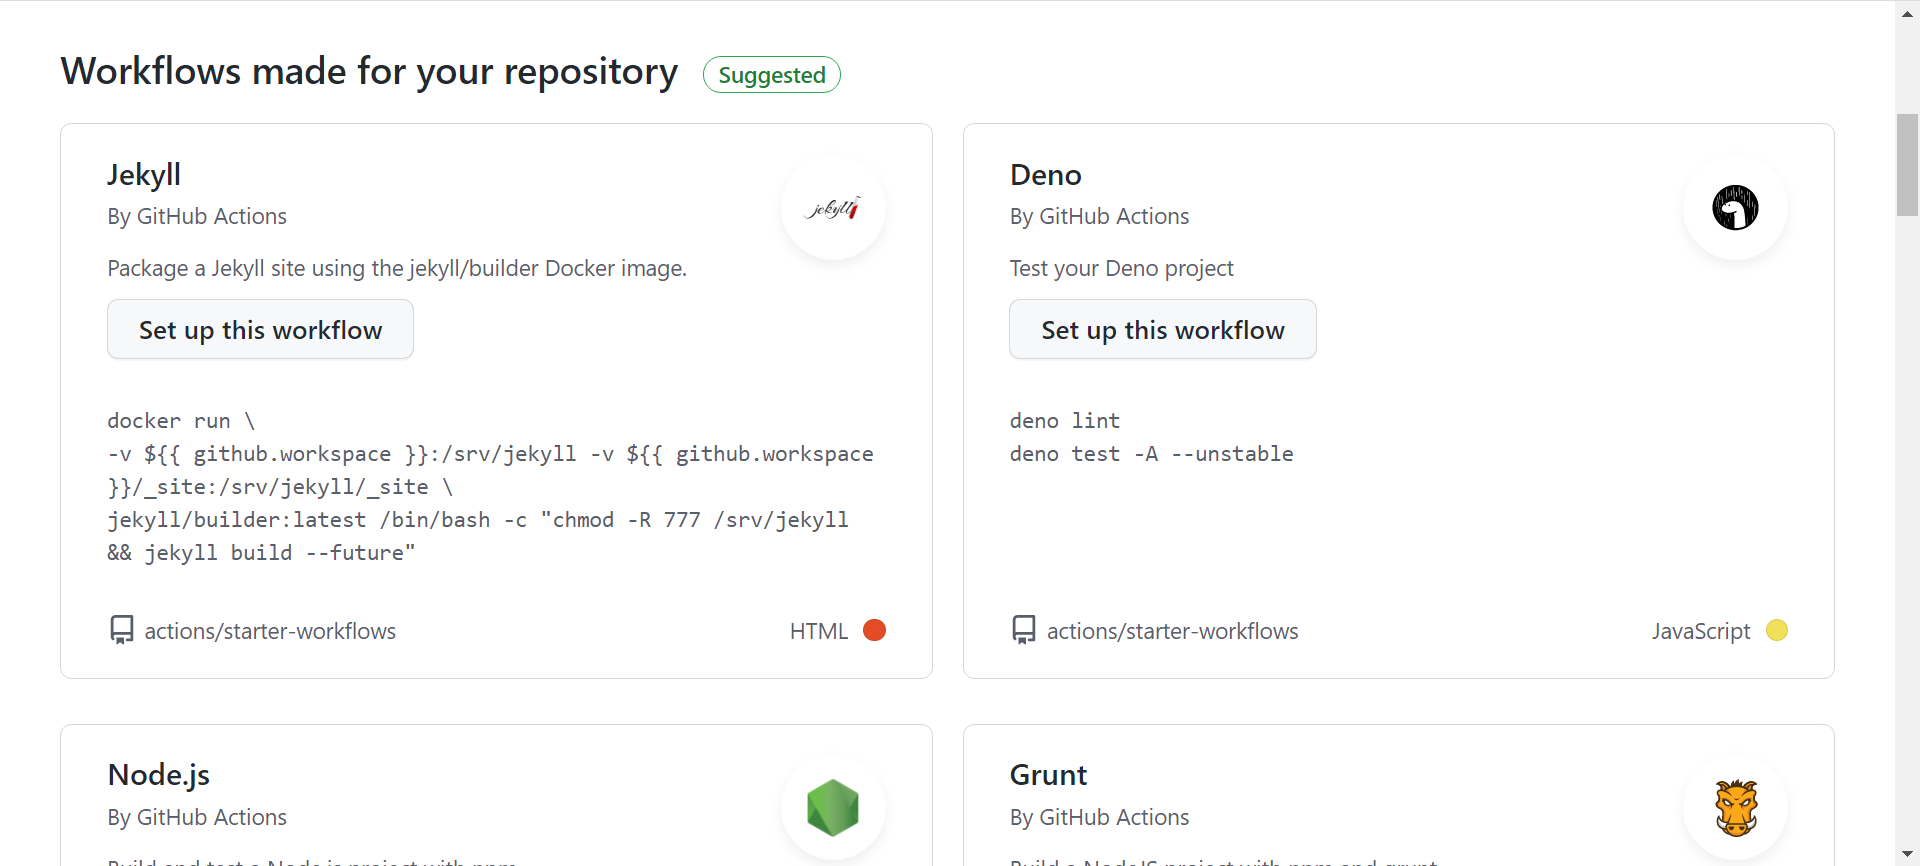Click the Deno card title
The width and height of the screenshot is (1920, 866).
(x=1045, y=175)
